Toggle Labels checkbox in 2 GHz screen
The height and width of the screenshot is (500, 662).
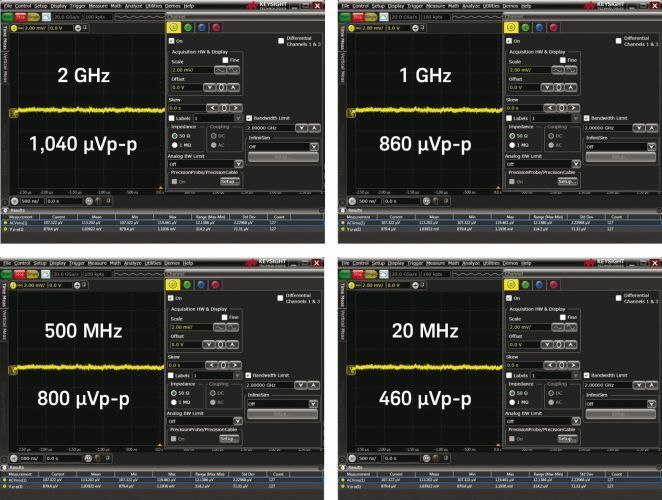171,118
